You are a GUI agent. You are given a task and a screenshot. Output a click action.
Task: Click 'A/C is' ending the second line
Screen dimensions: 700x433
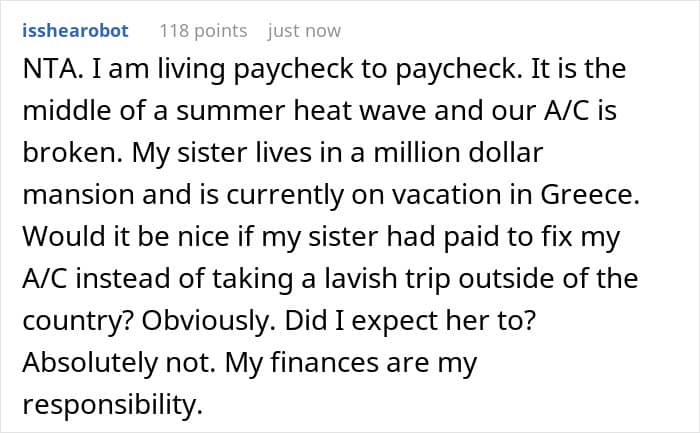tap(580, 111)
